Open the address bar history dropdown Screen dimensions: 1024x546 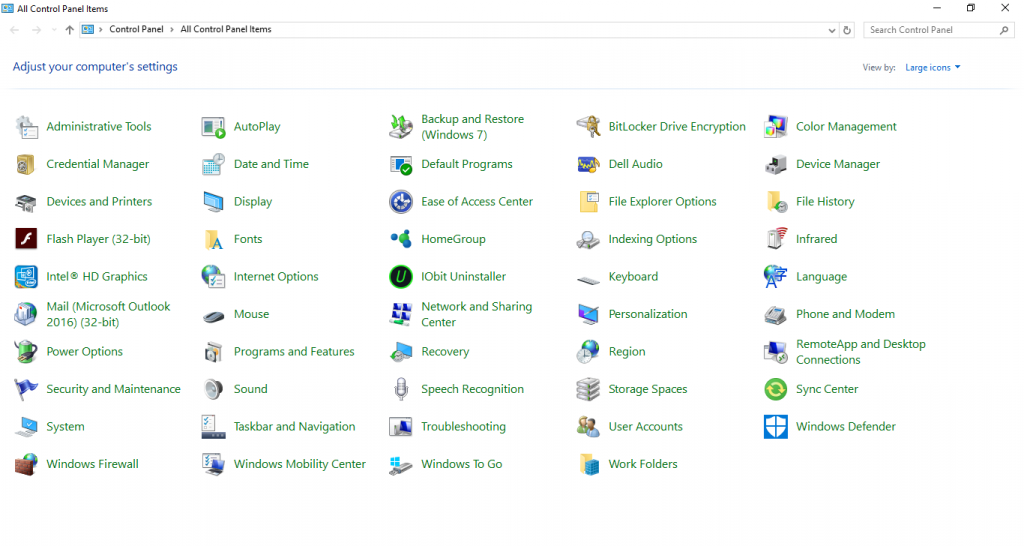(832, 30)
